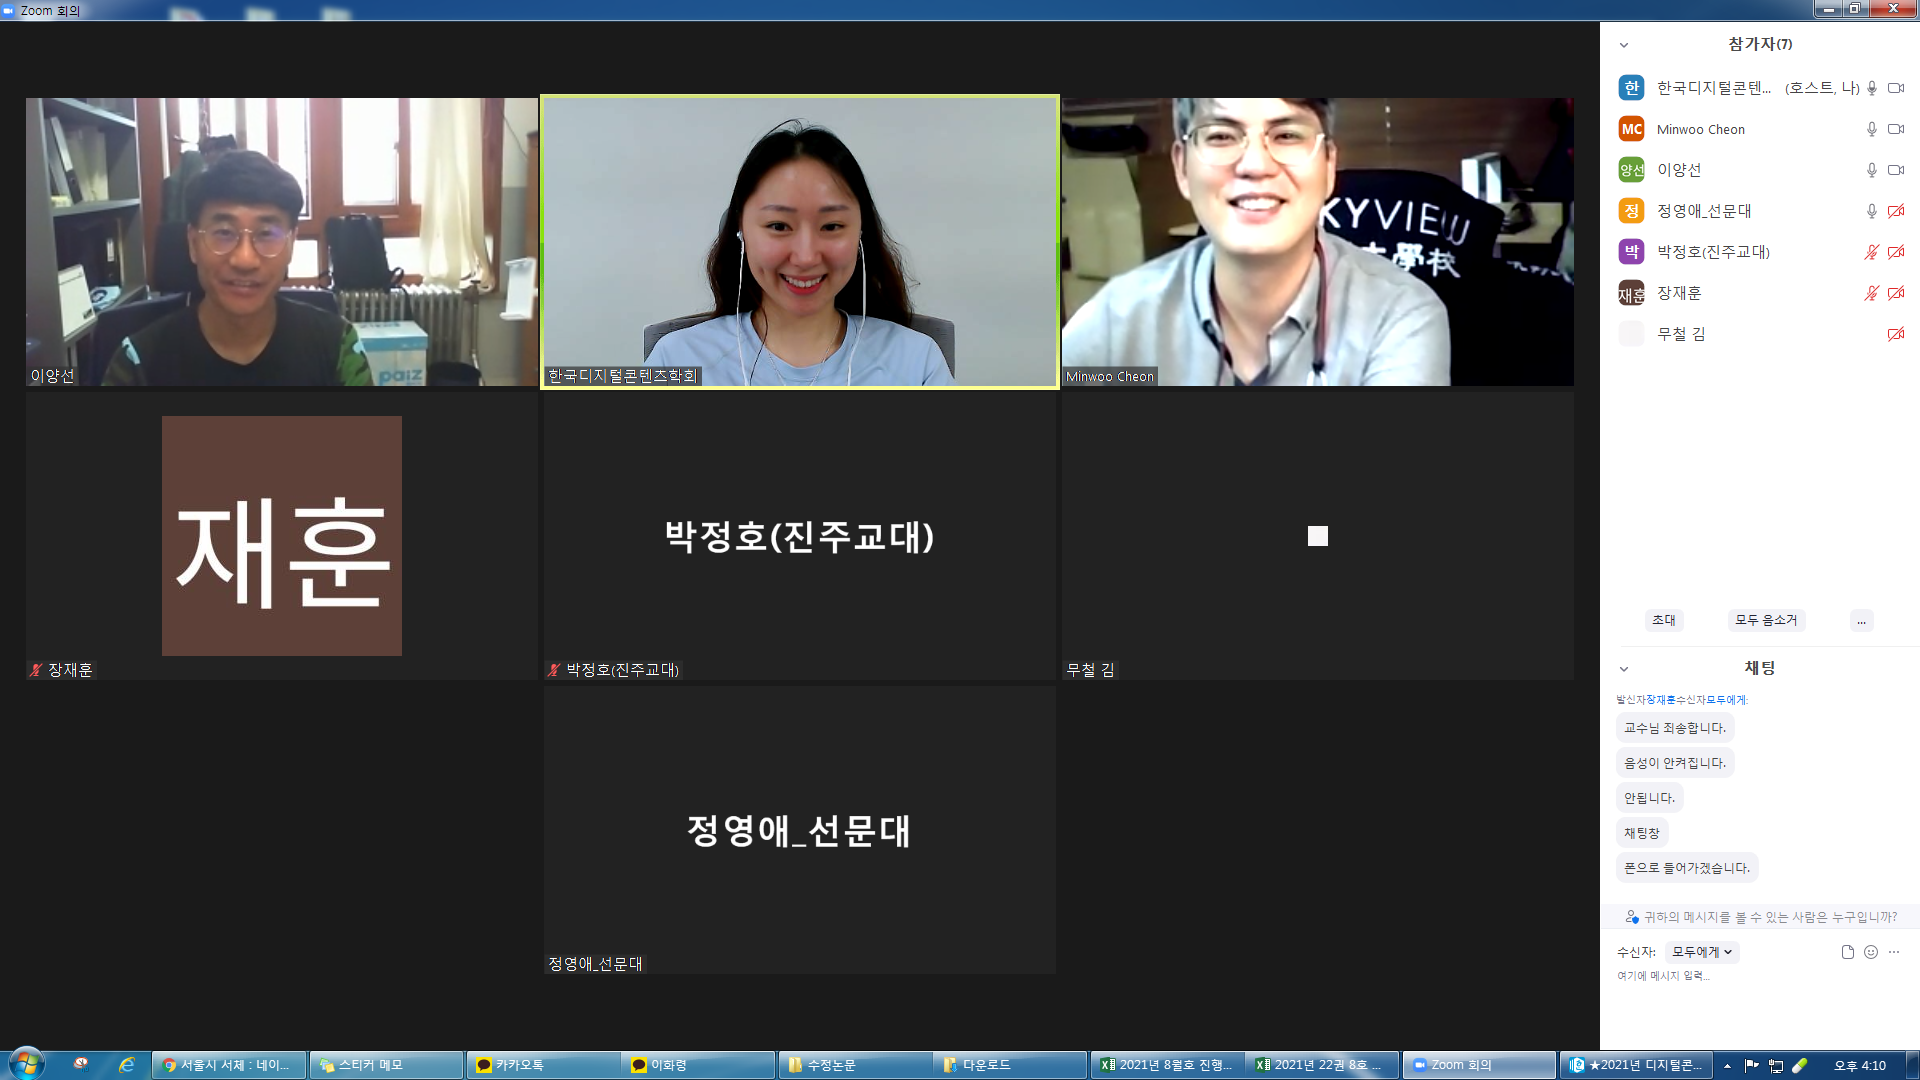Click the file attachment icon in chat

(1848, 952)
